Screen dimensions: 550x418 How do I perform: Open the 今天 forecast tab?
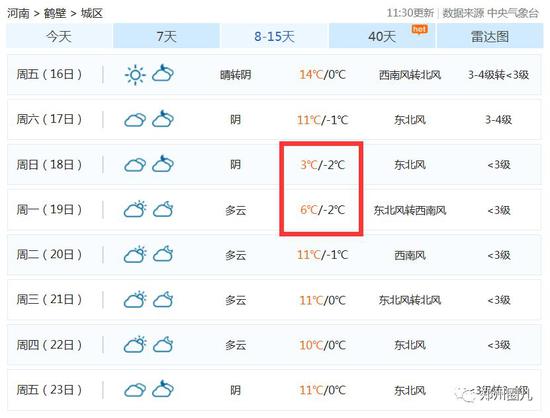[60, 36]
